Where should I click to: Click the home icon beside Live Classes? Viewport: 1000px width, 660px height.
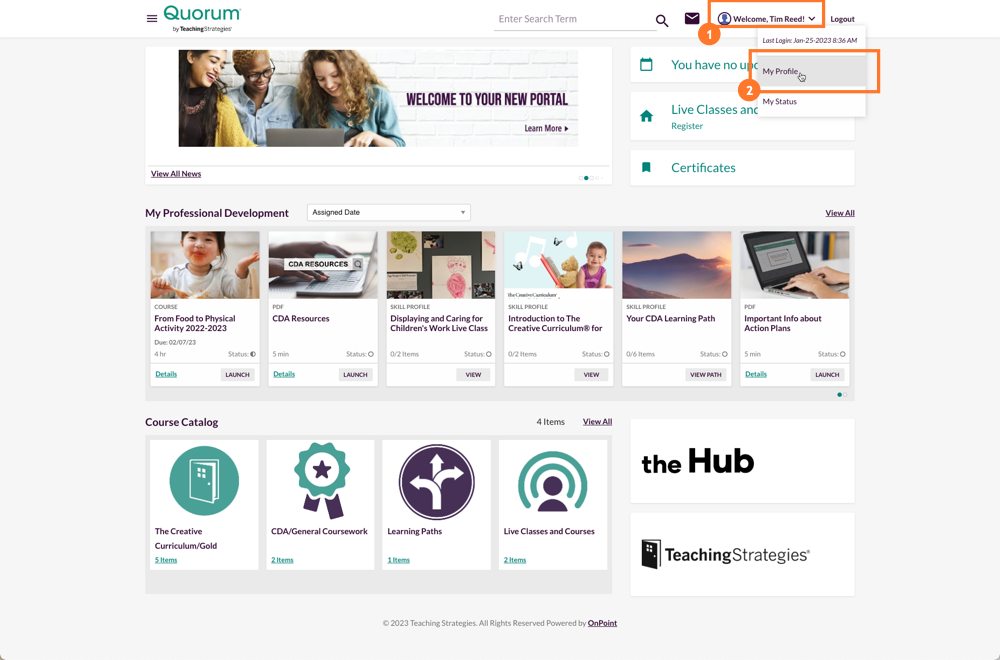pos(646,116)
